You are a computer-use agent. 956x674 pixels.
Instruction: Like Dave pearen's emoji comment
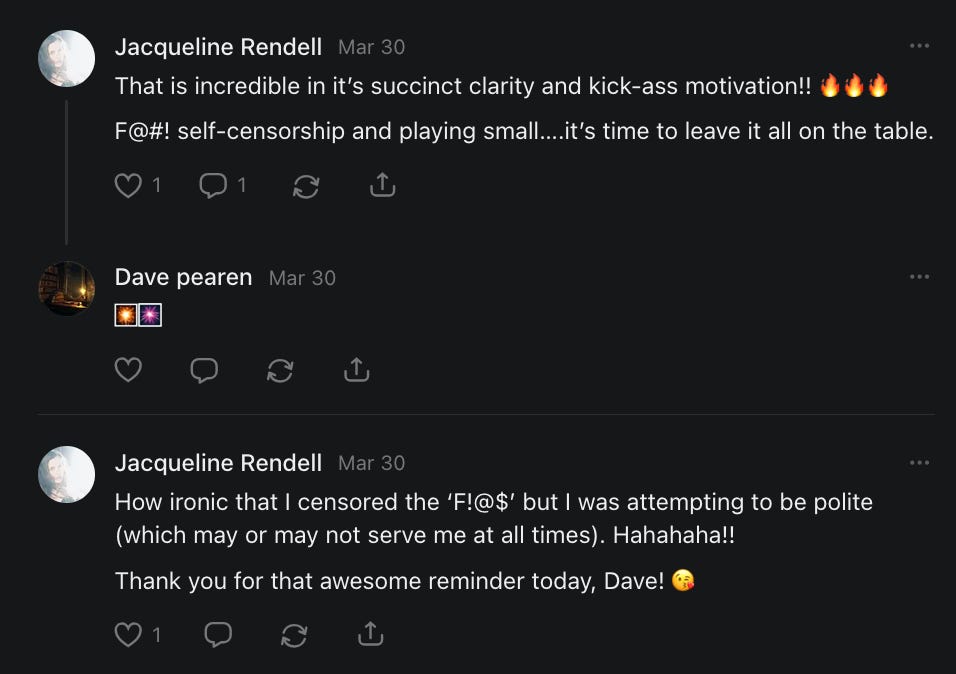click(128, 370)
